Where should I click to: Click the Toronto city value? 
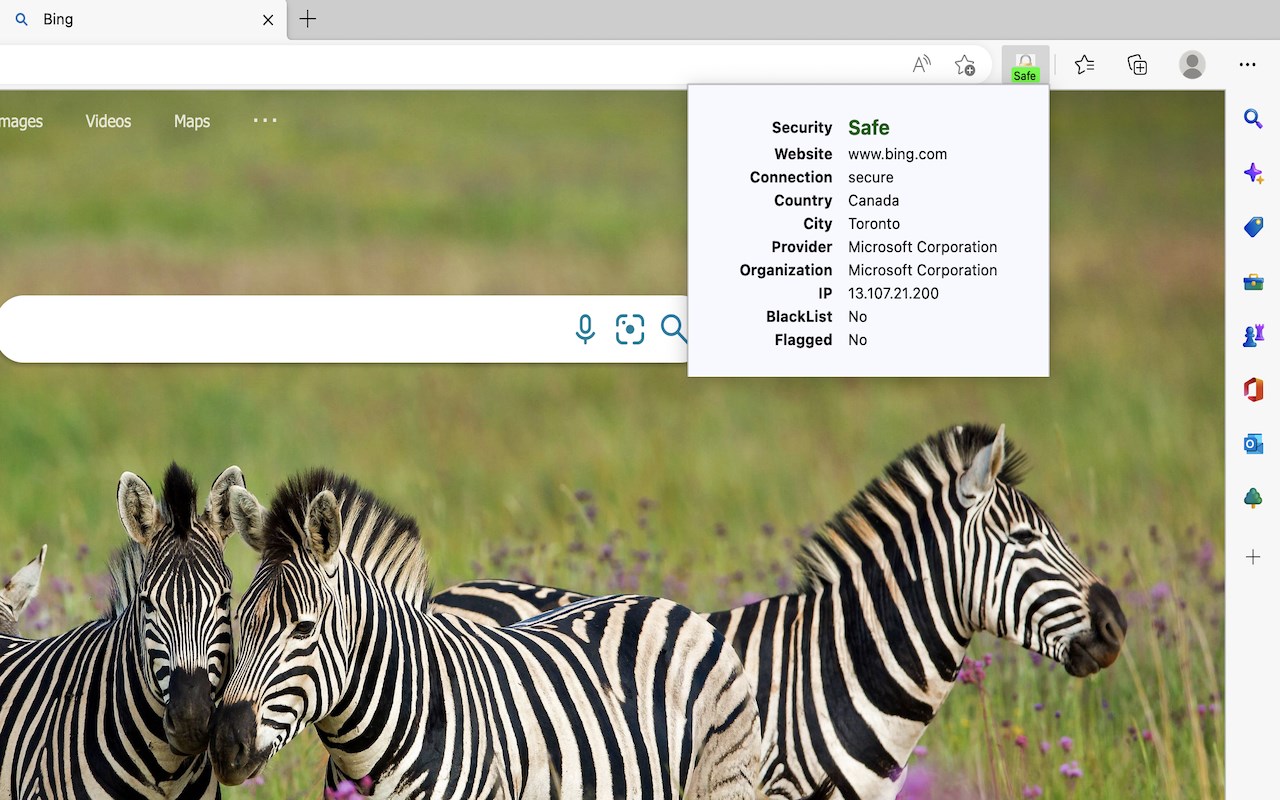(x=874, y=224)
